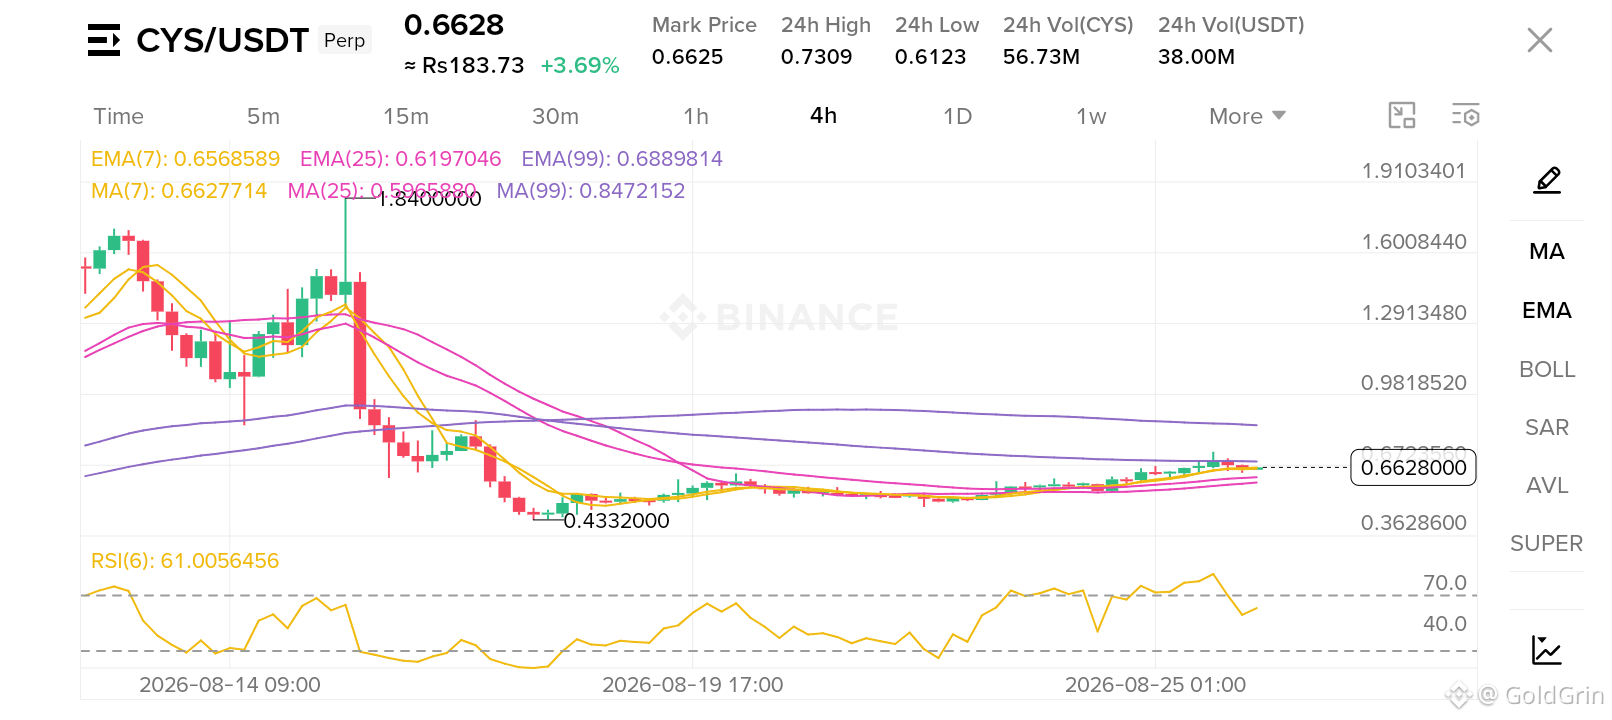Image resolution: width=1612 pixels, height=720 pixels.
Task: Select the 1w timeframe
Action: [x=1092, y=116]
